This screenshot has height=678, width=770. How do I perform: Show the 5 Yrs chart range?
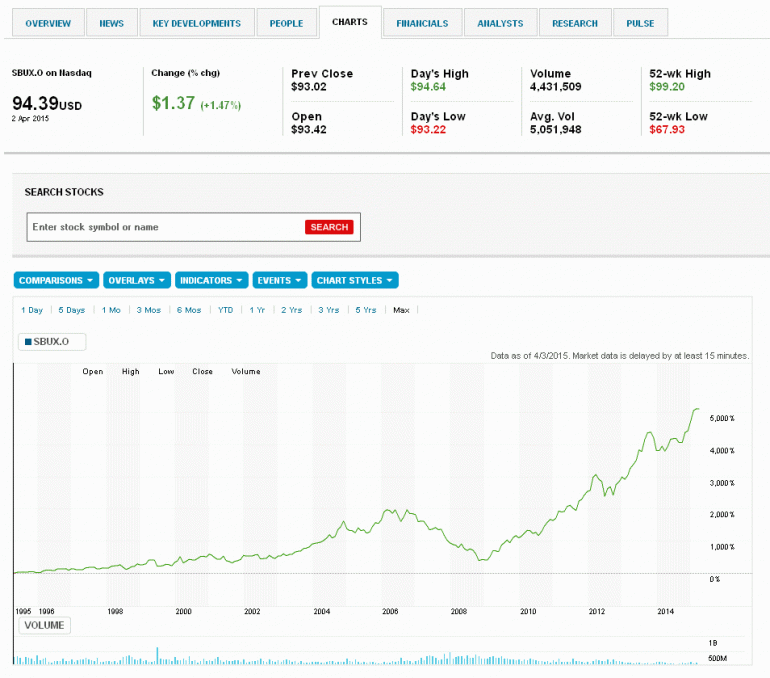point(365,310)
